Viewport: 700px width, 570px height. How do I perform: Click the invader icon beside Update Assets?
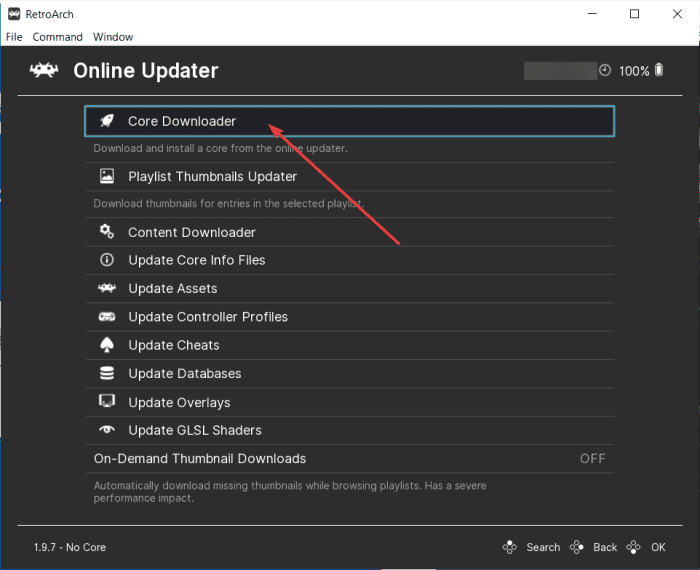(107, 288)
